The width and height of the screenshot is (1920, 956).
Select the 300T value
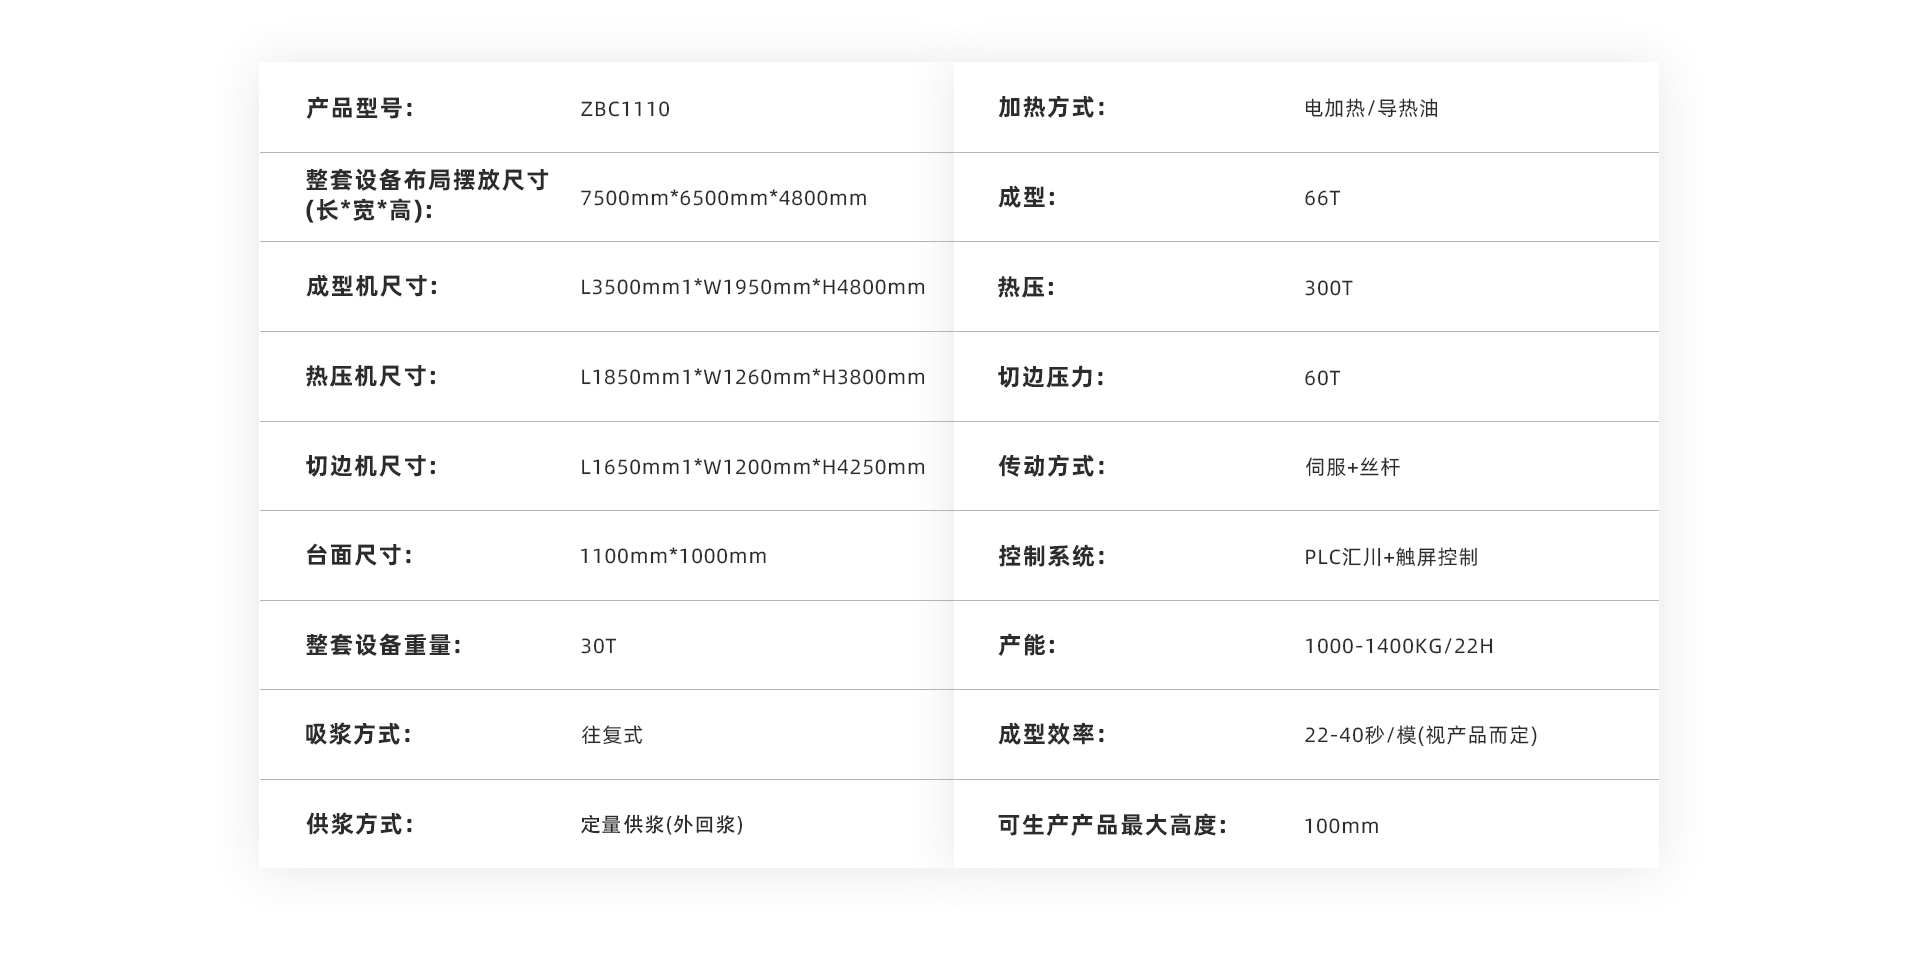tap(1328, 288)
